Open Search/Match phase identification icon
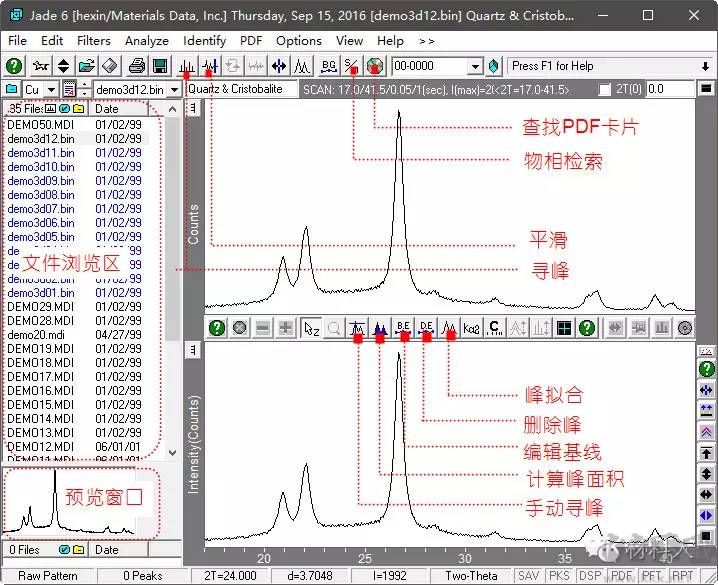The image size is (718, 585). point(352,66)
